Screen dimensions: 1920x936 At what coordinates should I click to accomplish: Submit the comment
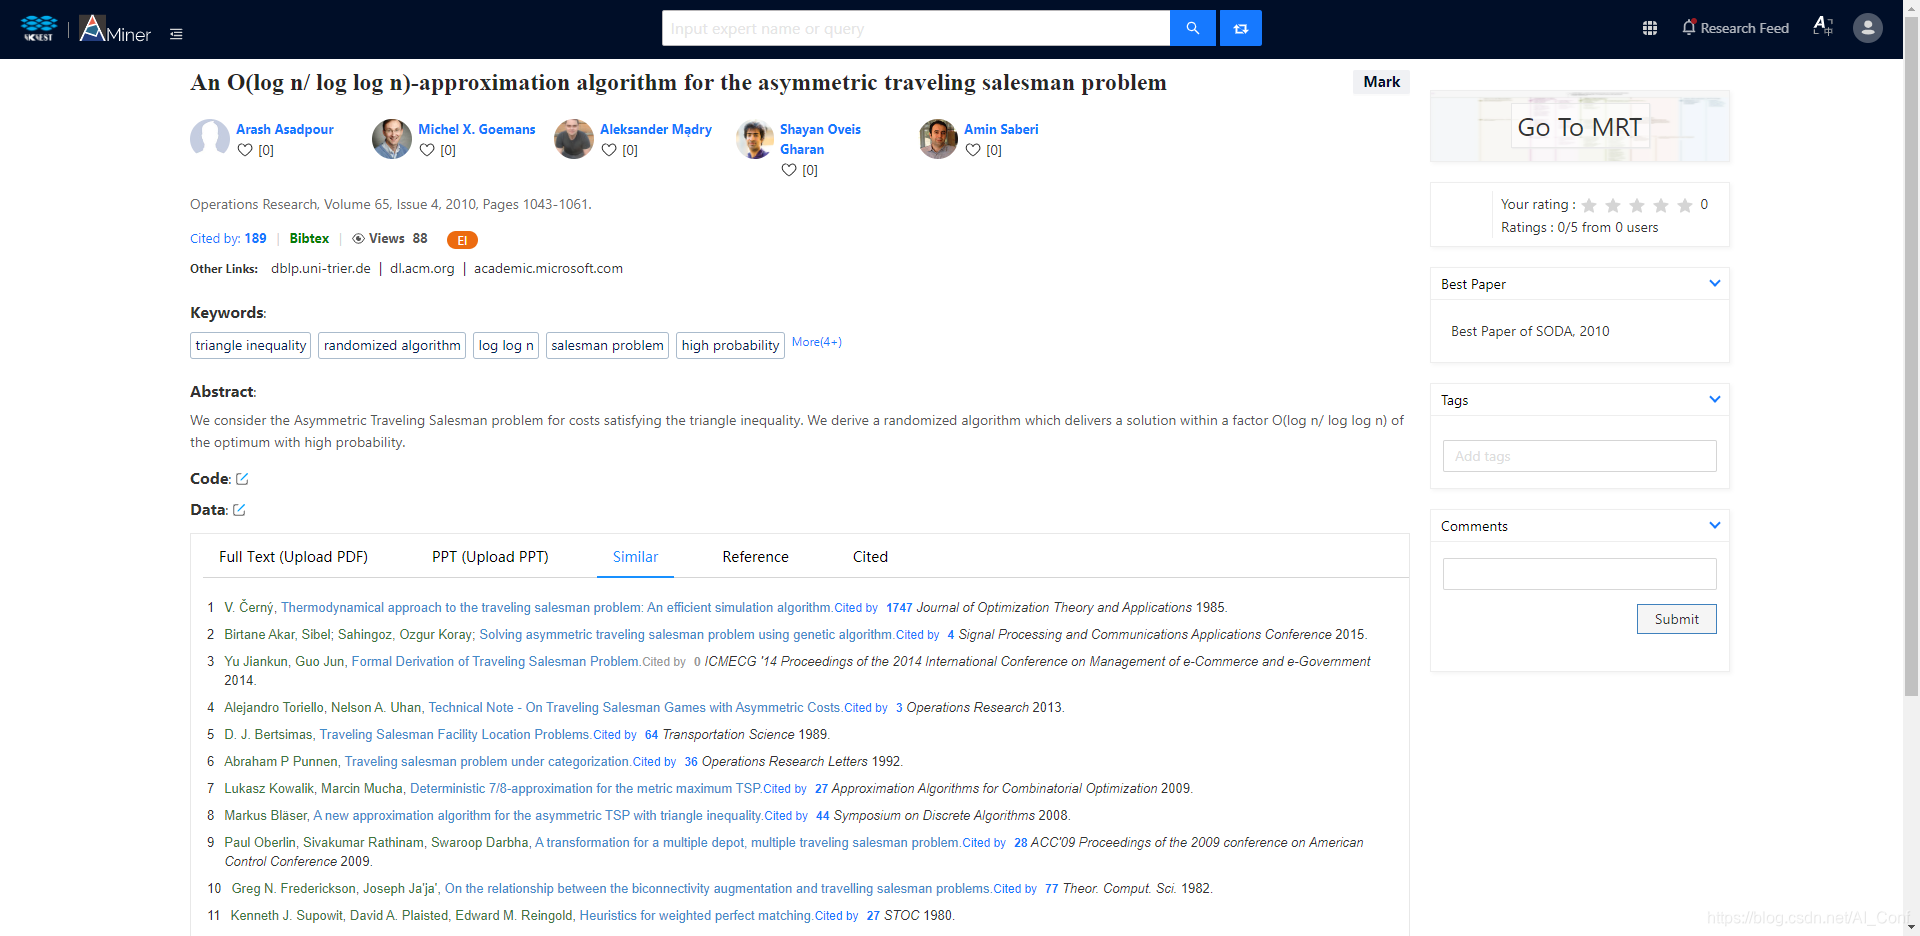[x=1676, y=619]
